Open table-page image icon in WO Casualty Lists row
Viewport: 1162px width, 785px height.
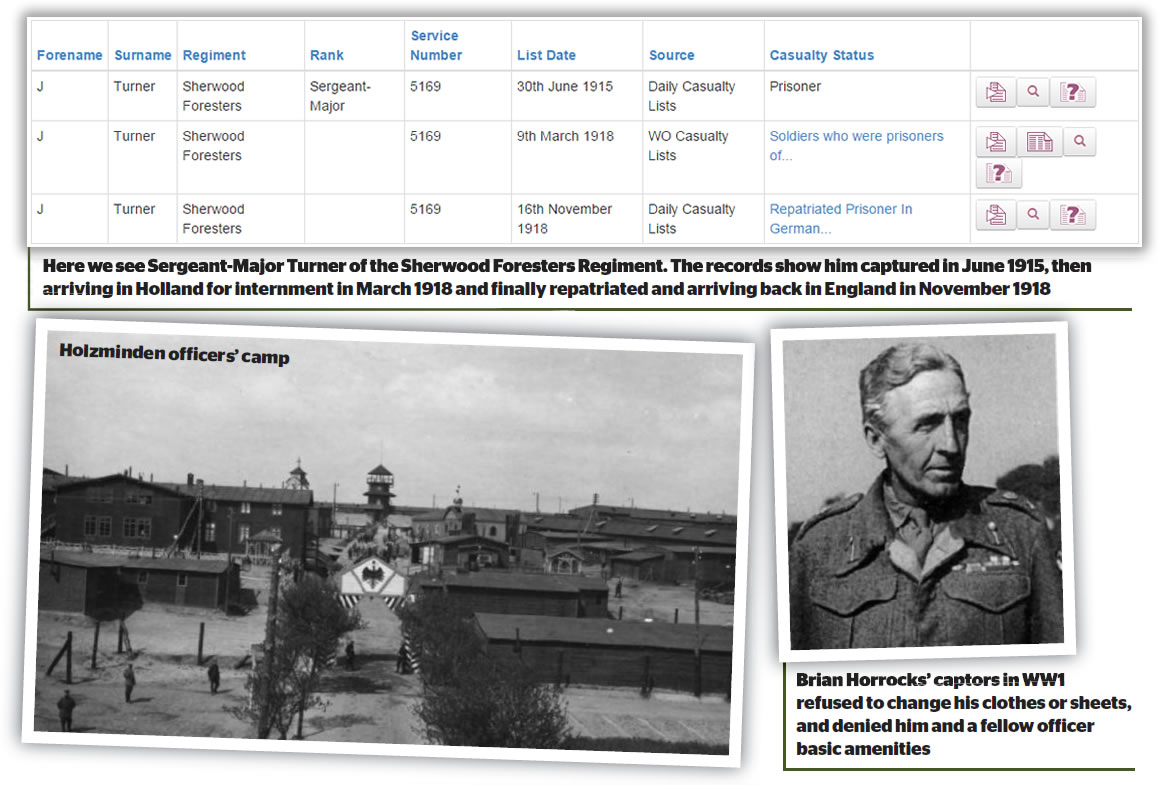tap(1039, 142)
